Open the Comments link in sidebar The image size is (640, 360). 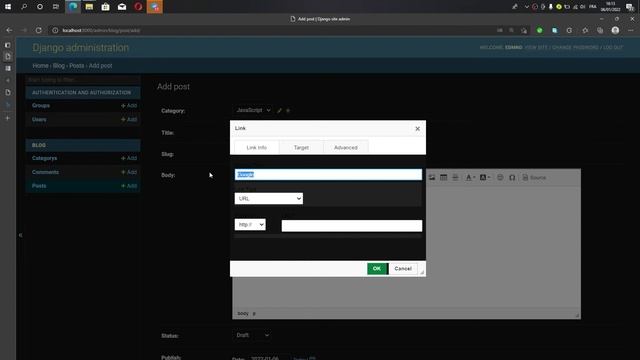click(x=45, y=172)
